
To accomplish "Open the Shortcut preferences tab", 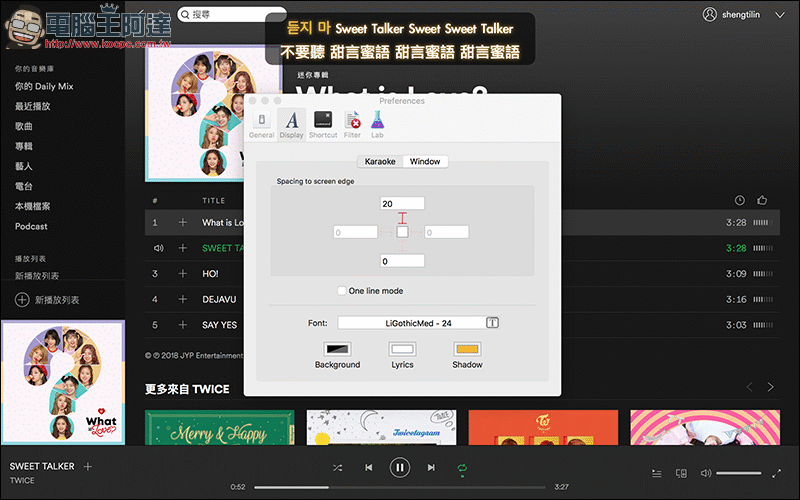I will point(323,124).
